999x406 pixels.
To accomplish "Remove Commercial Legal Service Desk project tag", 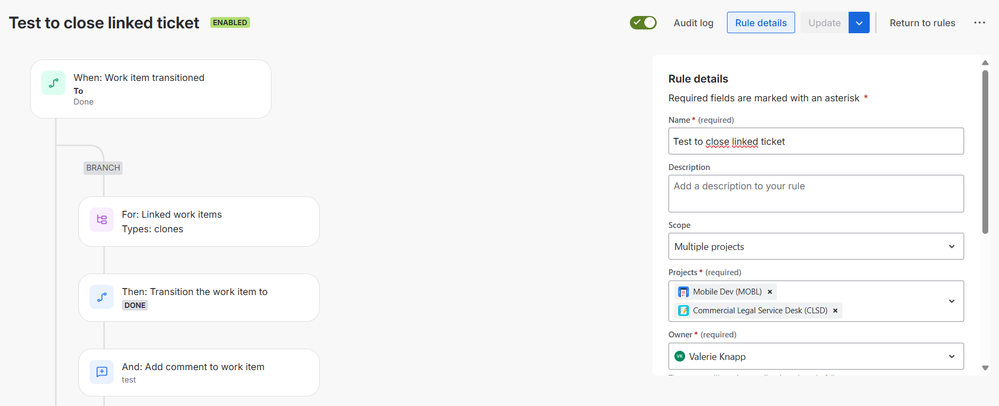I will [835, 310].
